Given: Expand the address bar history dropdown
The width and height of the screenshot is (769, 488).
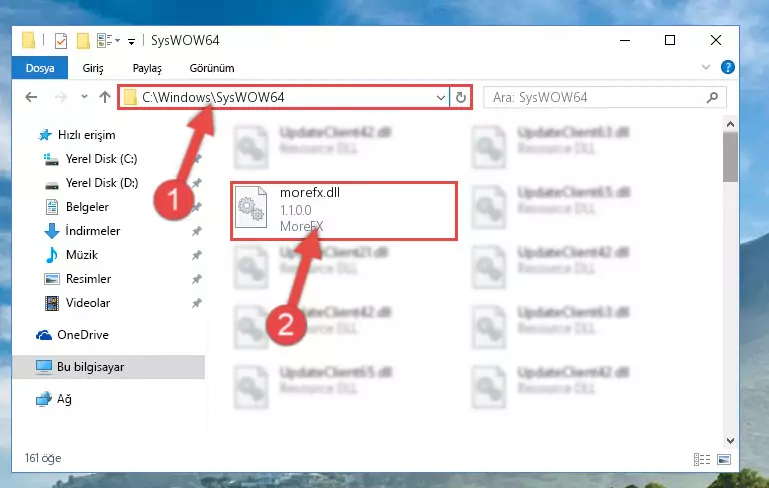Looking at the screenshot, I should pos(440,97).
